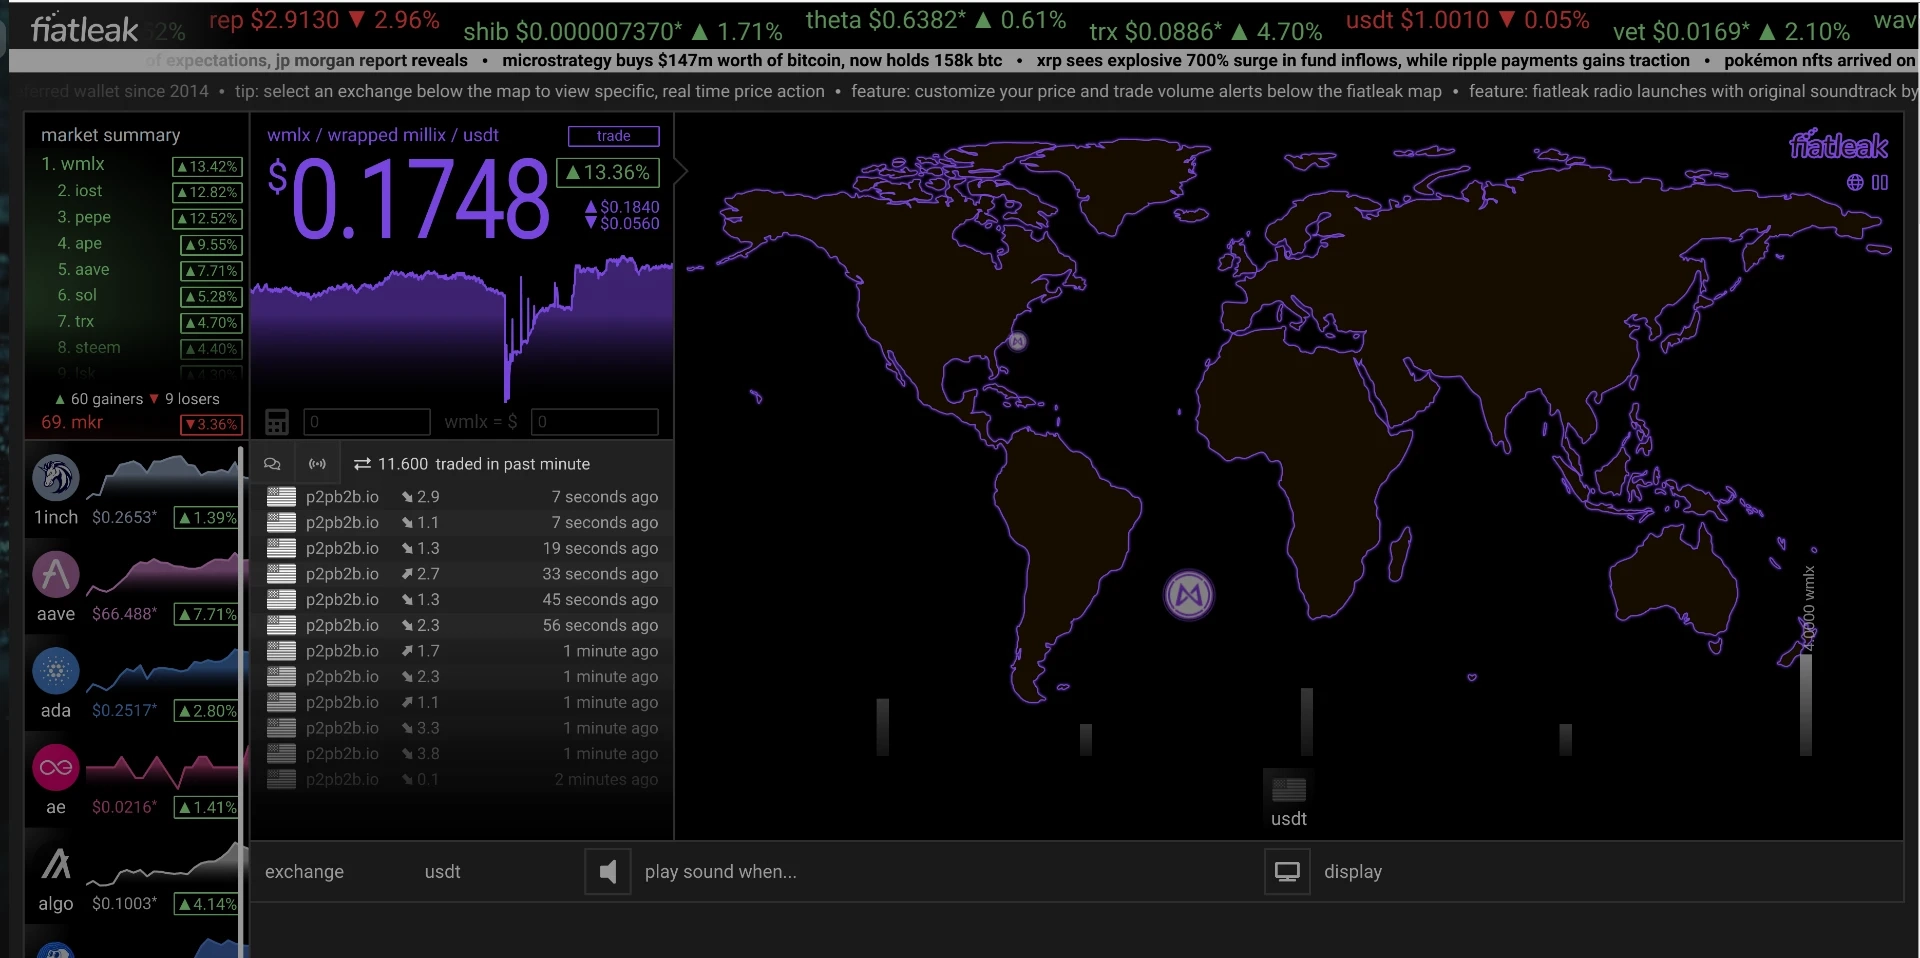1920x958 pixels.
Task: Select the live broadcast signal icon
Action: [x=317, y=464]
